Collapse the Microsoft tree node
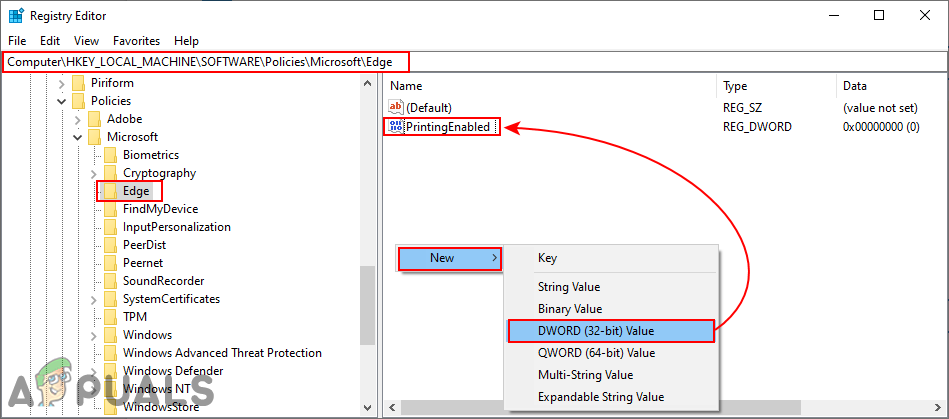The height and width of the screenshot is (419, 949). pos(78,137)
